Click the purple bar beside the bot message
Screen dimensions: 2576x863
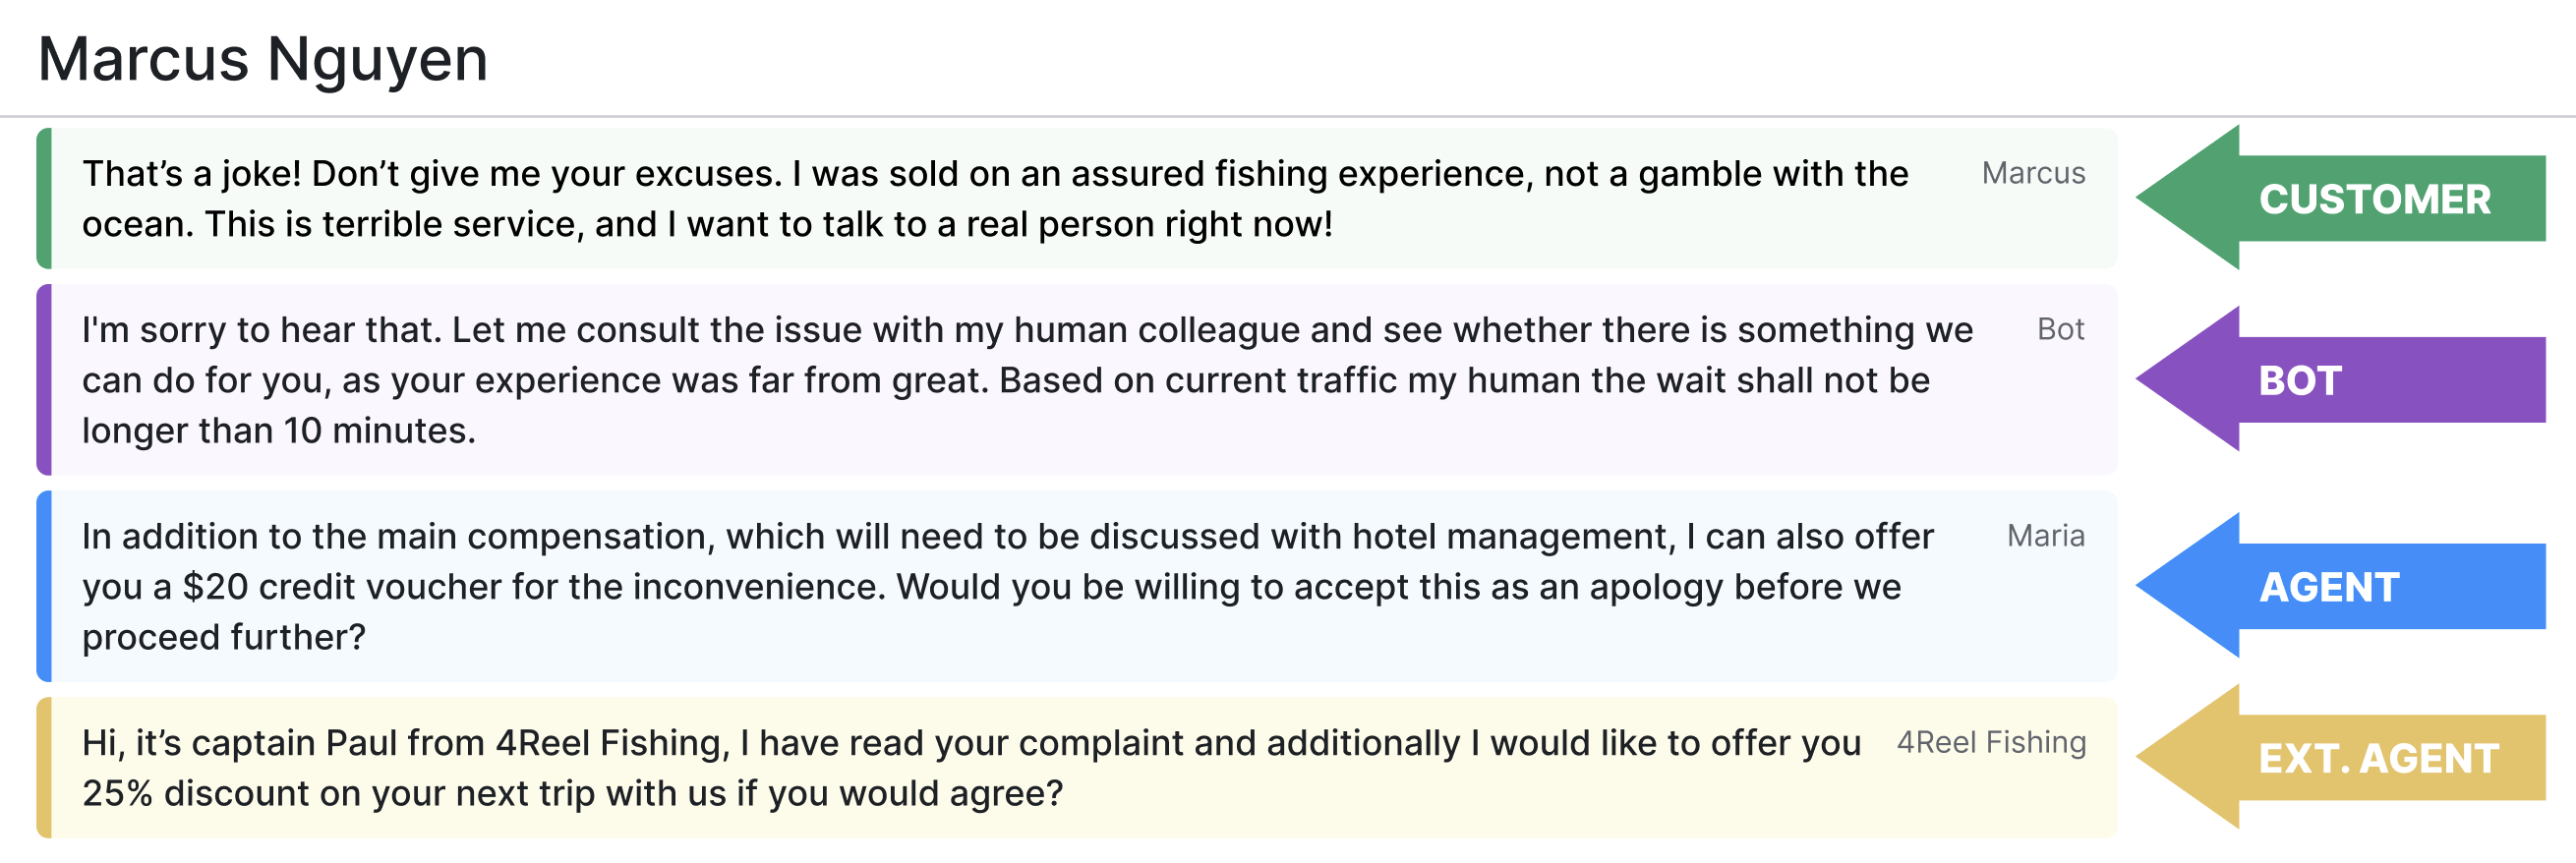[44, 380]
